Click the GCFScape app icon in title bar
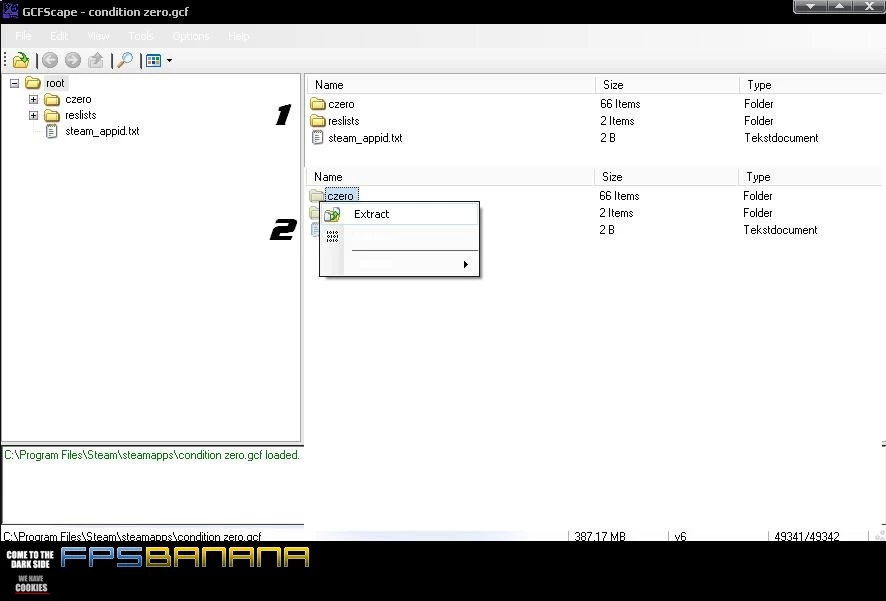Screen dimensions: 886x601 [x=10, y=11]
